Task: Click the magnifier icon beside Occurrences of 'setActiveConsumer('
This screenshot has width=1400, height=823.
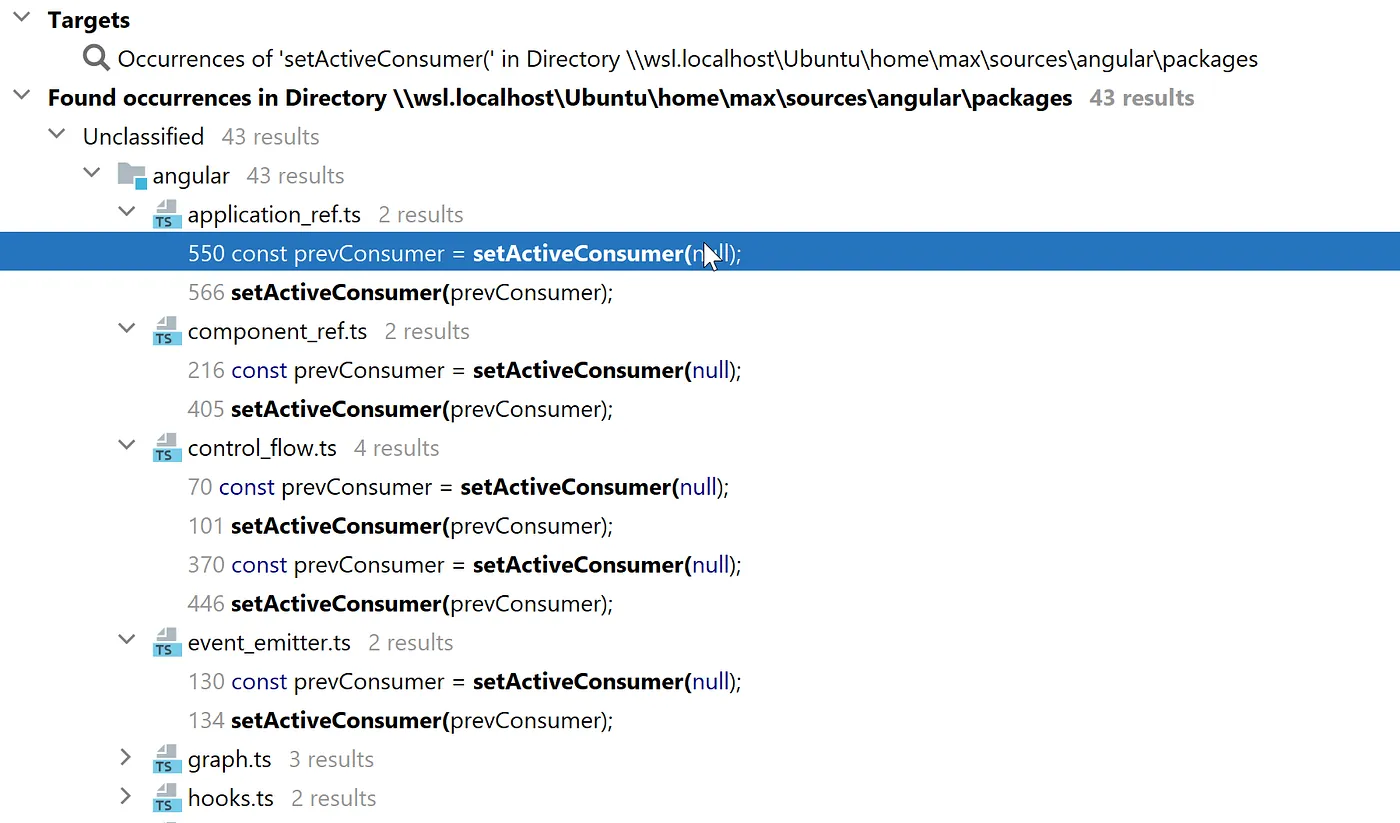Action: pos(97,59)
